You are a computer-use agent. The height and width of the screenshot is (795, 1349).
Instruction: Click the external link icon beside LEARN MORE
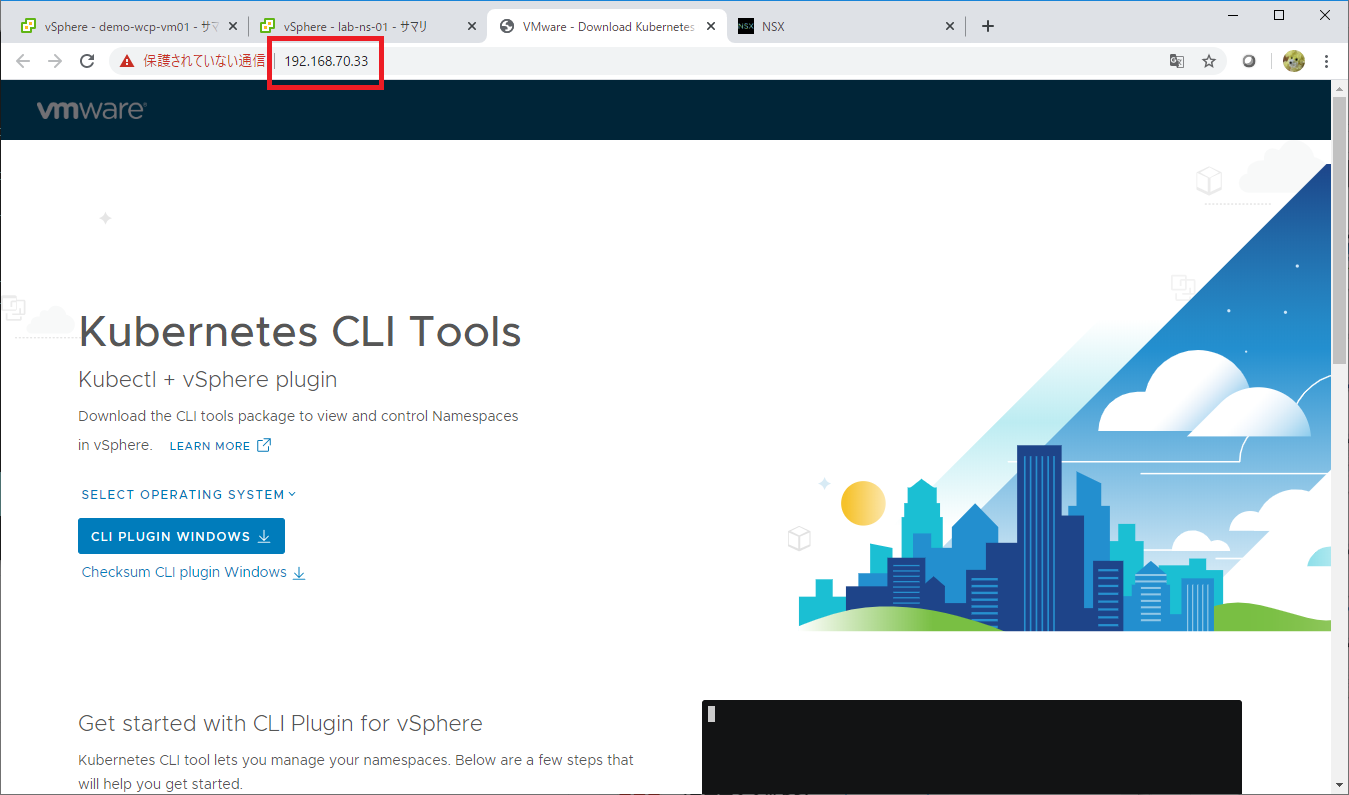click(x=264, y=445)
